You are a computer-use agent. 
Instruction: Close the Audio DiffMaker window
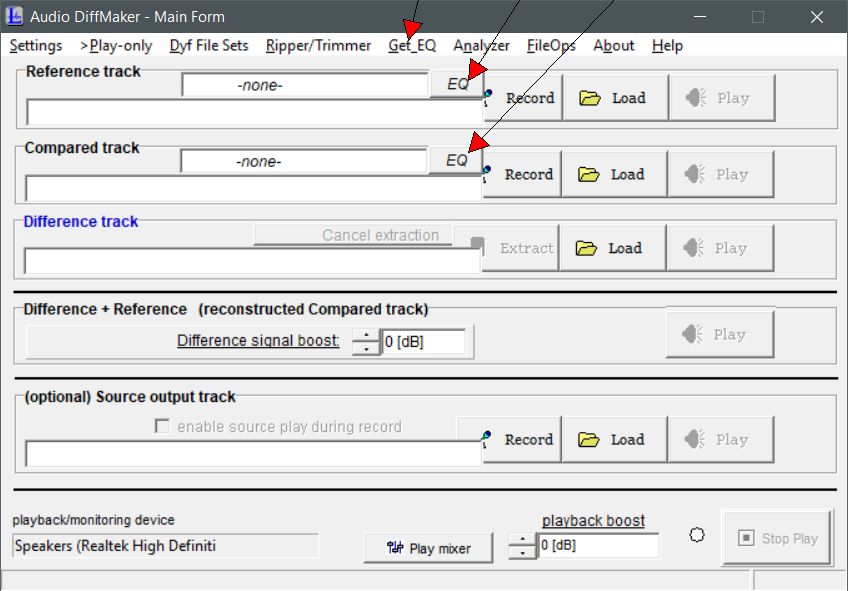tap(817, 17)
